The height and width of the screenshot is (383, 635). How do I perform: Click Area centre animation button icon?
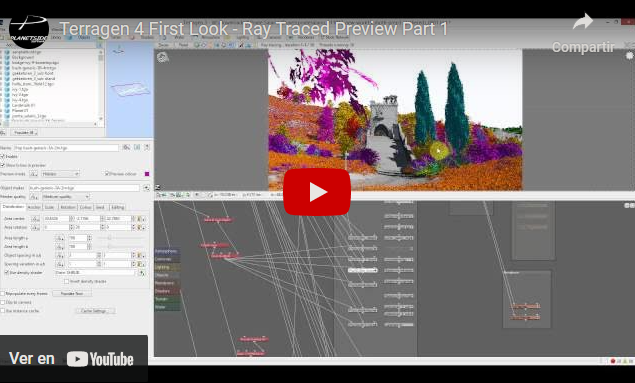point(35,219)
